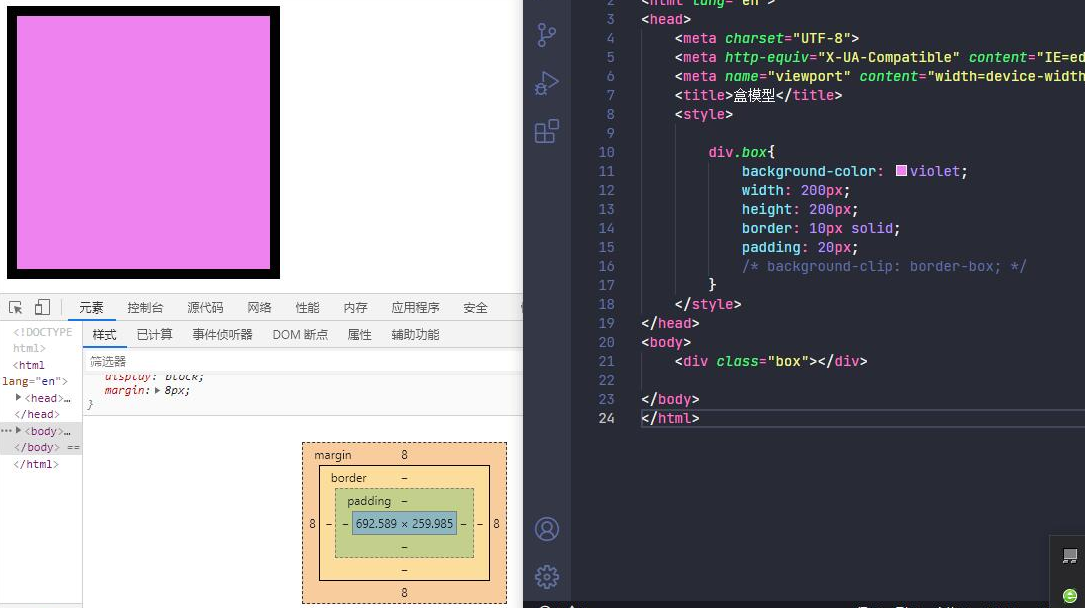This screenshot has width=1085, height=608.
Task: Select the </html> closing tag in DOM tree
Action: click(x=36, y=464)
